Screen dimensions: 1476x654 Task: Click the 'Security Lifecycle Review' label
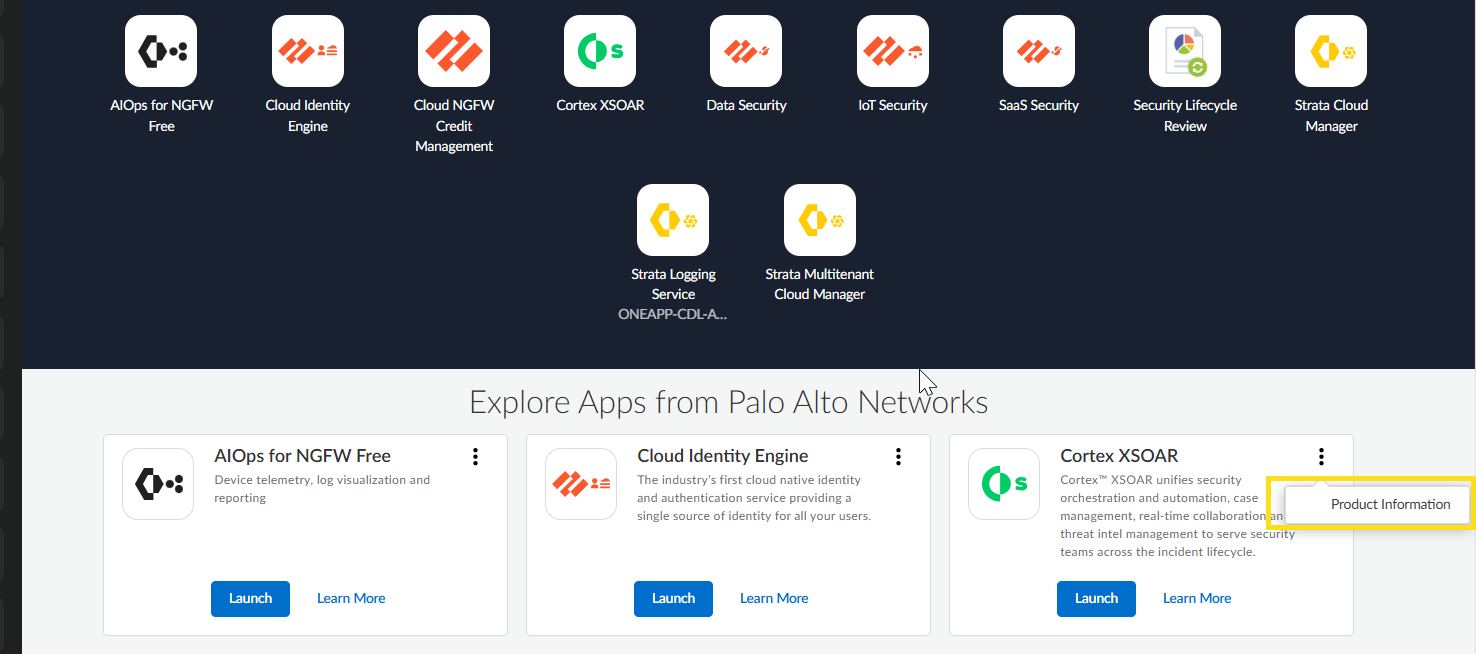(1185, 116)
